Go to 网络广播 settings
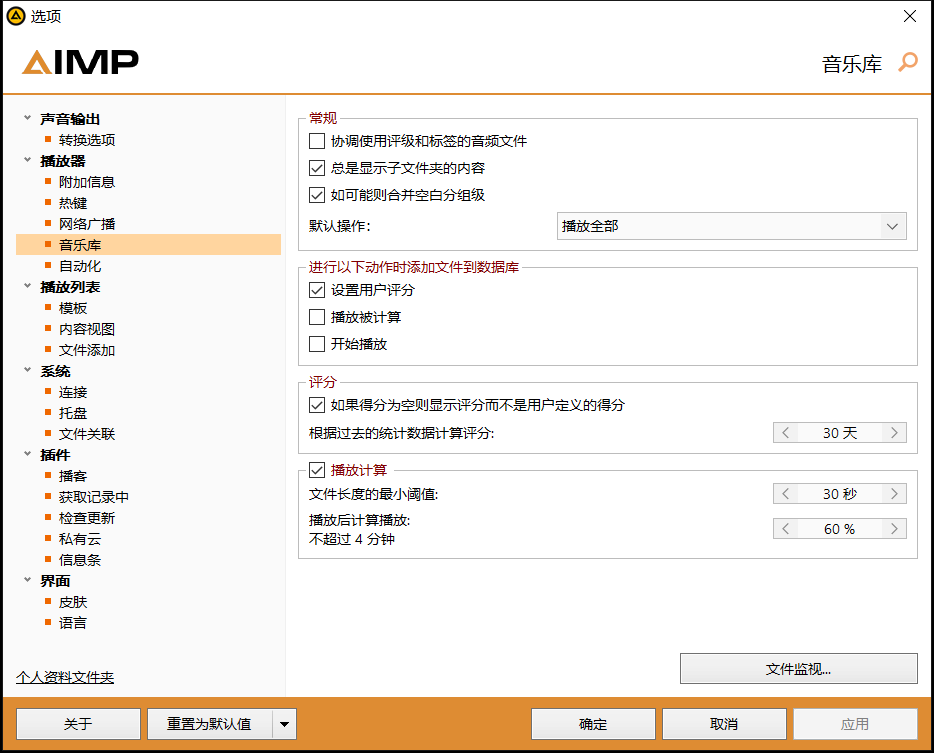Image resolution: width=934 pixels, height=753 pixels. pyautogui.click(x=87, y=224)
